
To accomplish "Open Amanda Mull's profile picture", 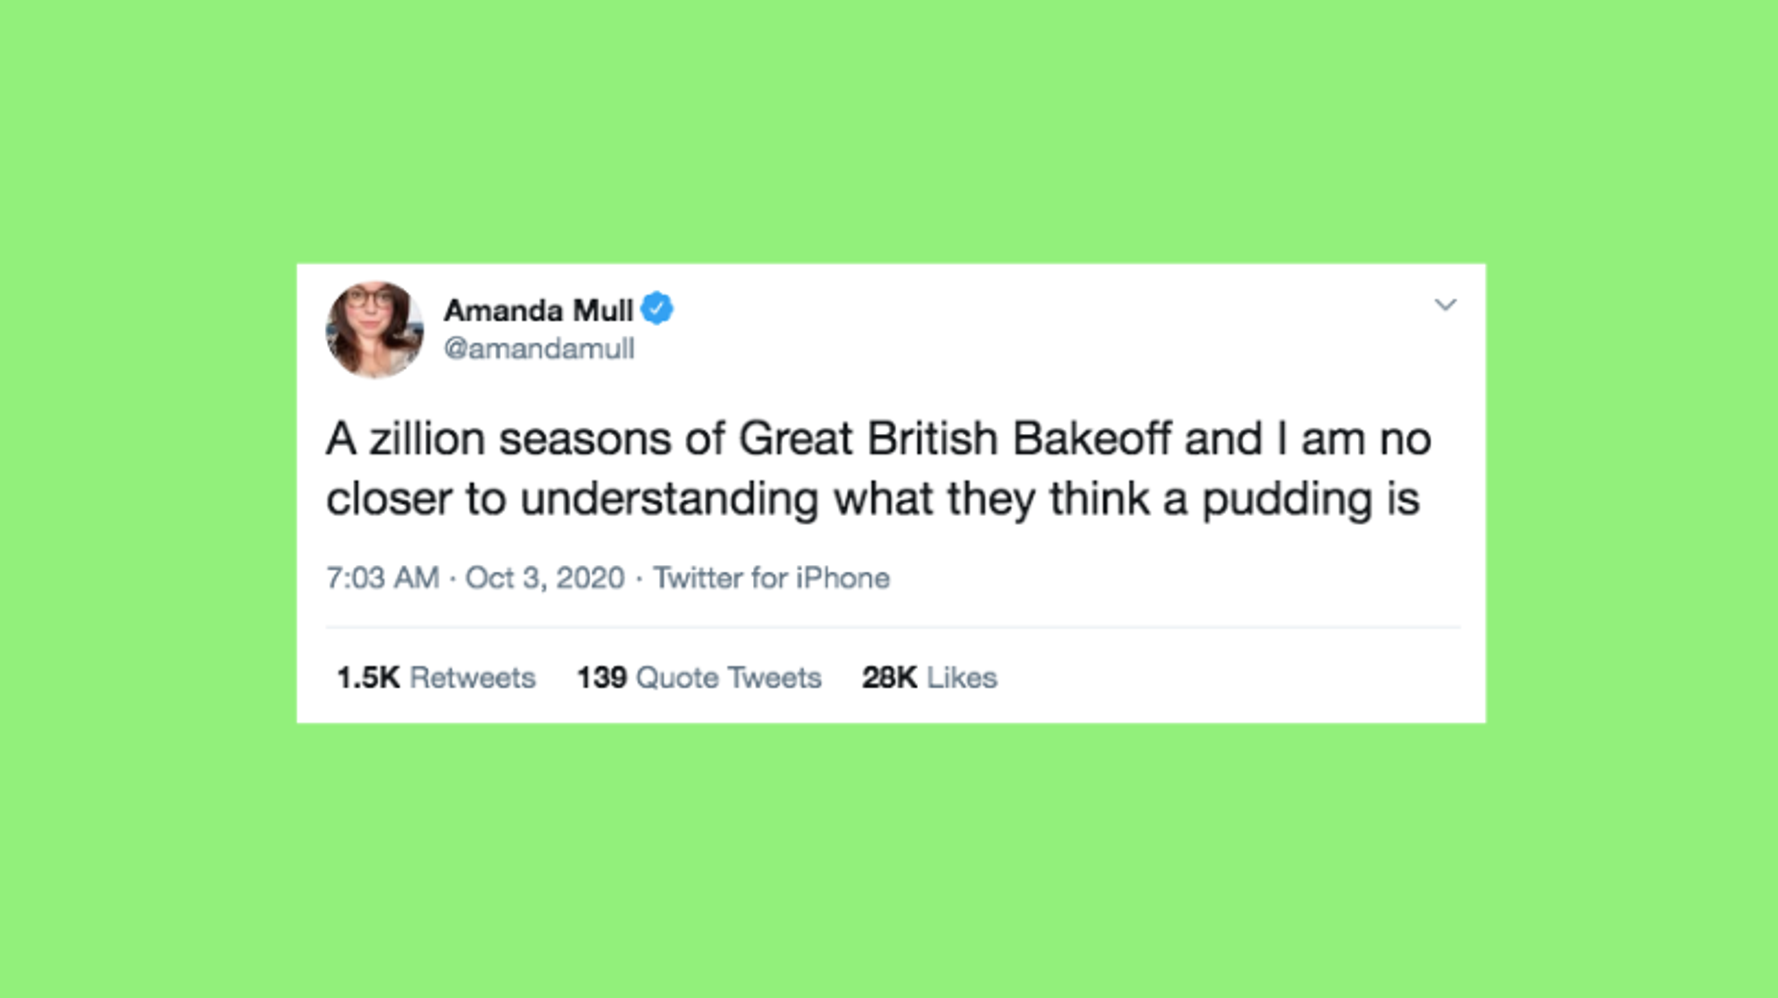I will [x=374, y=329].
